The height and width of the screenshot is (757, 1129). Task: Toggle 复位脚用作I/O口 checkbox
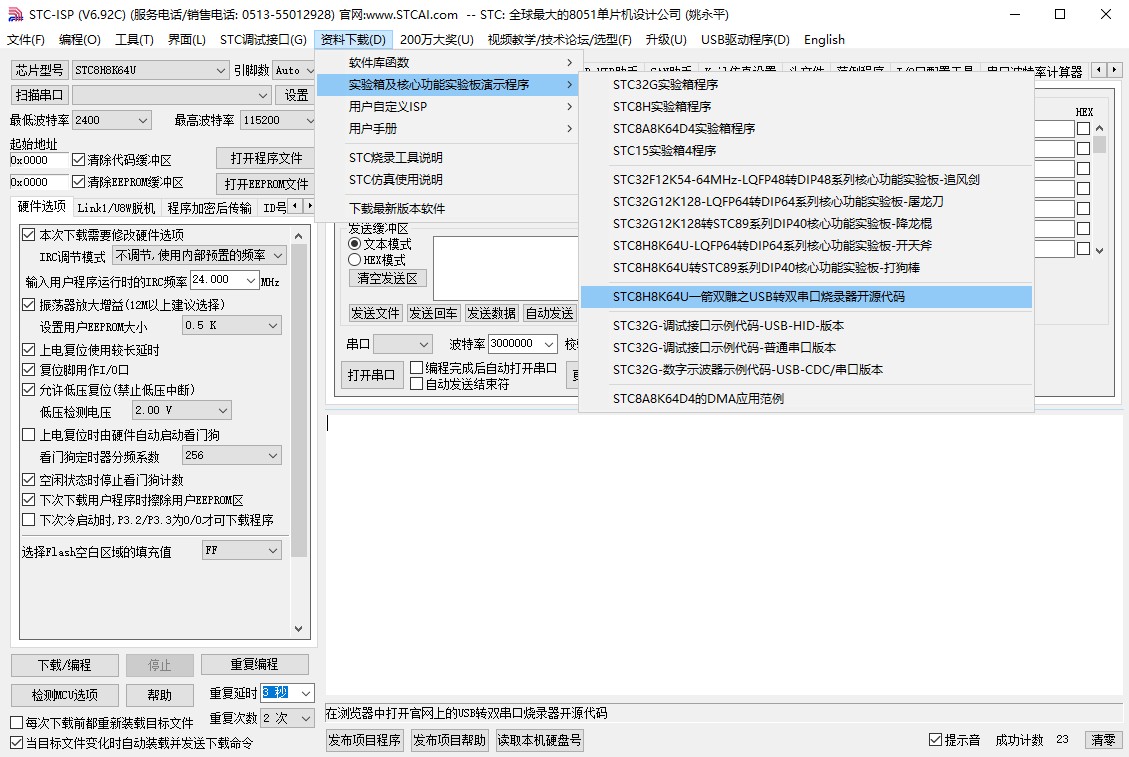pyautogui.click(x=29, y=370)
